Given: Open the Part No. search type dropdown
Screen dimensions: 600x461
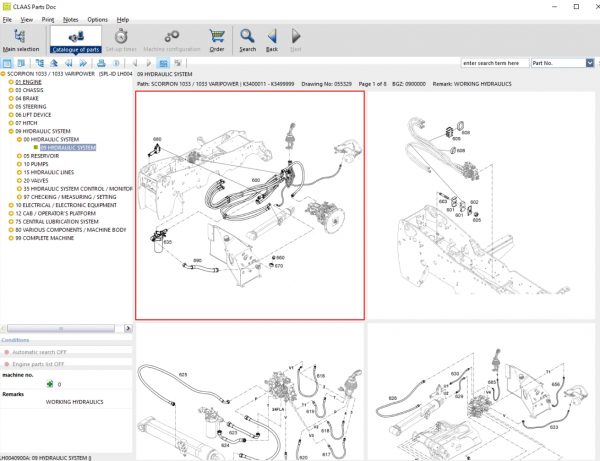Looking at the screenshot, I should 590,63.
